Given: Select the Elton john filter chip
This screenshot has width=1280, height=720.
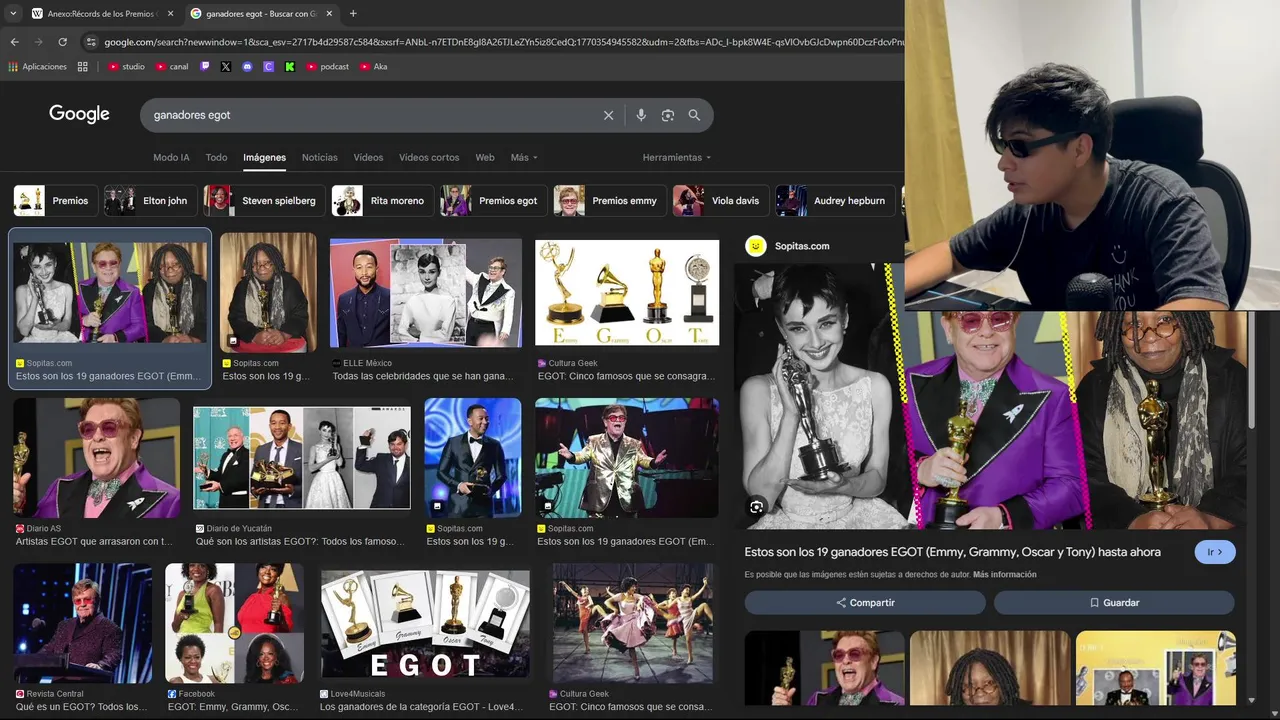Looking at the screenshot, I should coord(150,201).
